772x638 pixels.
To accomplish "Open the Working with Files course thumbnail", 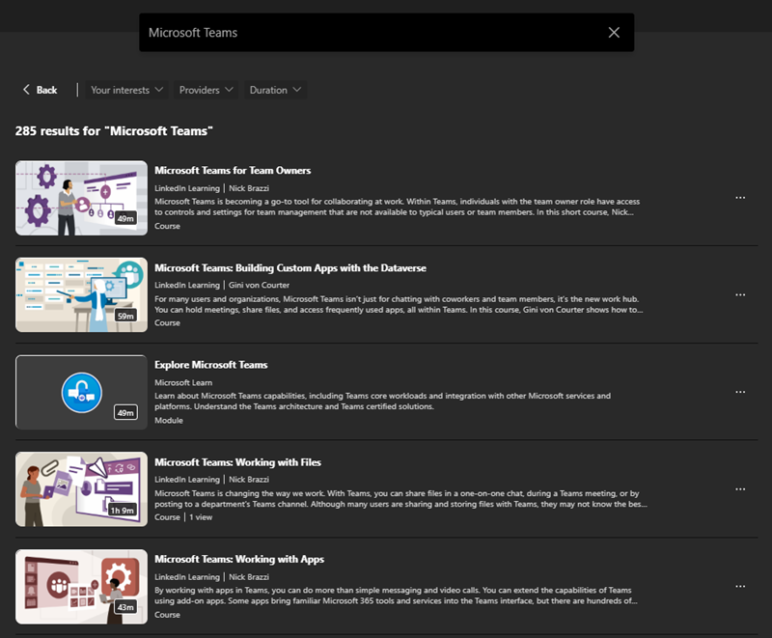I will [81, 489].
